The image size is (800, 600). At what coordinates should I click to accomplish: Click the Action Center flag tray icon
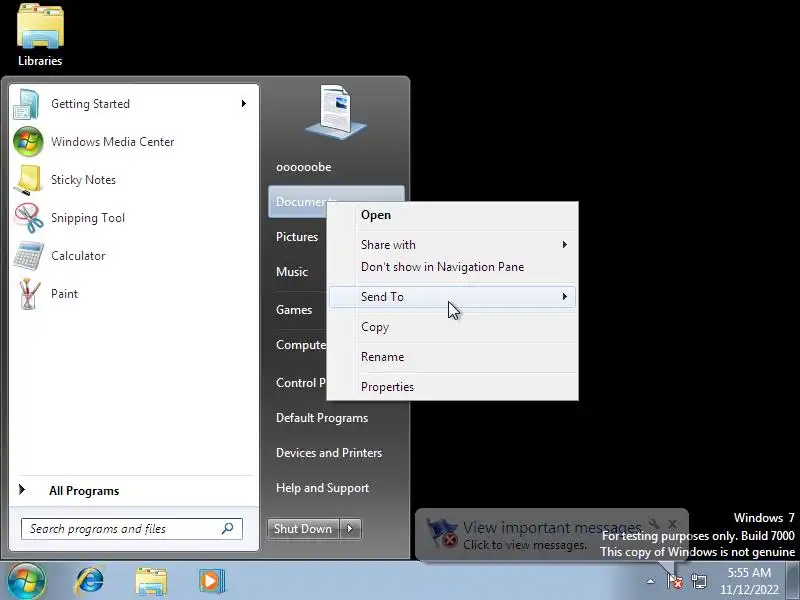tap(674, 581)
